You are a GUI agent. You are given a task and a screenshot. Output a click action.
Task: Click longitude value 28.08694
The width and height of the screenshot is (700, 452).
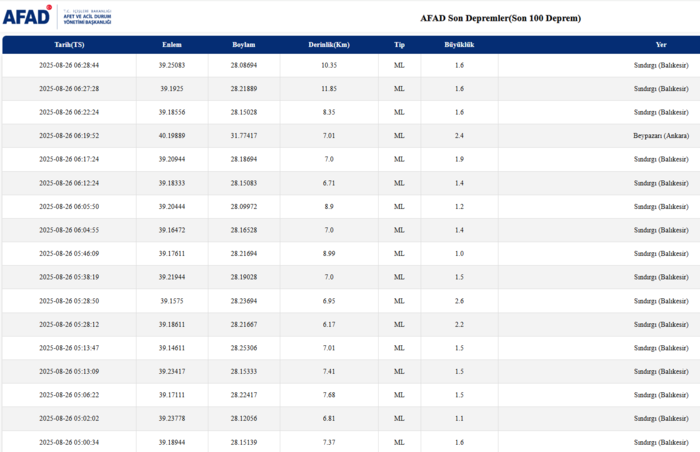pyautogui.click(x=244, y=65)
